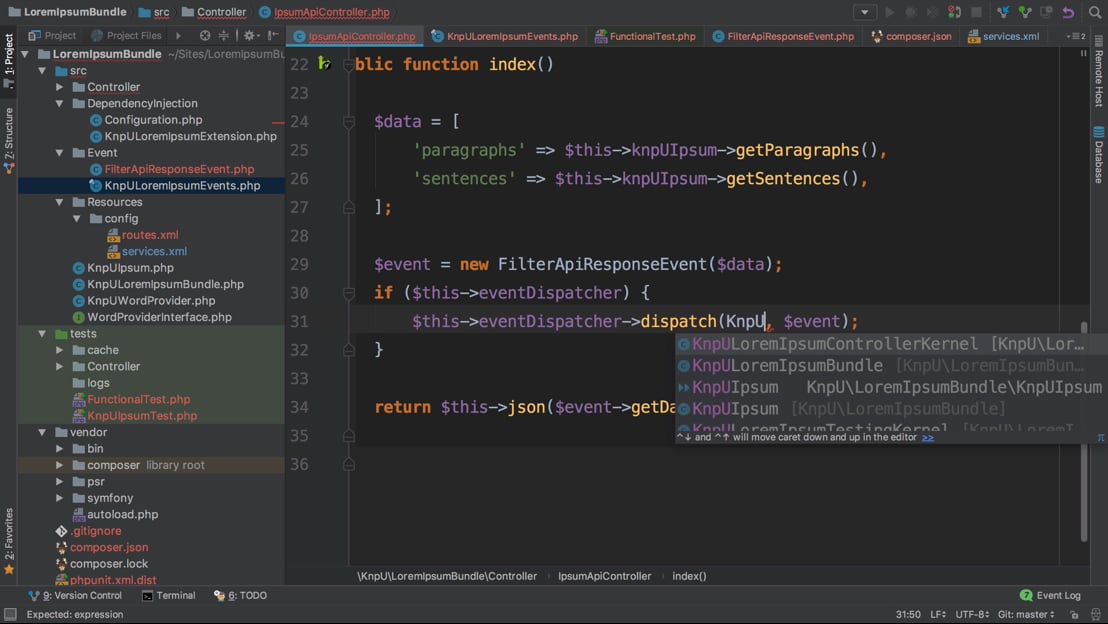The image size is (1108, 624).
Task: Click the purple Undo/Revert arrow icon
Action: coord(1068,12)
